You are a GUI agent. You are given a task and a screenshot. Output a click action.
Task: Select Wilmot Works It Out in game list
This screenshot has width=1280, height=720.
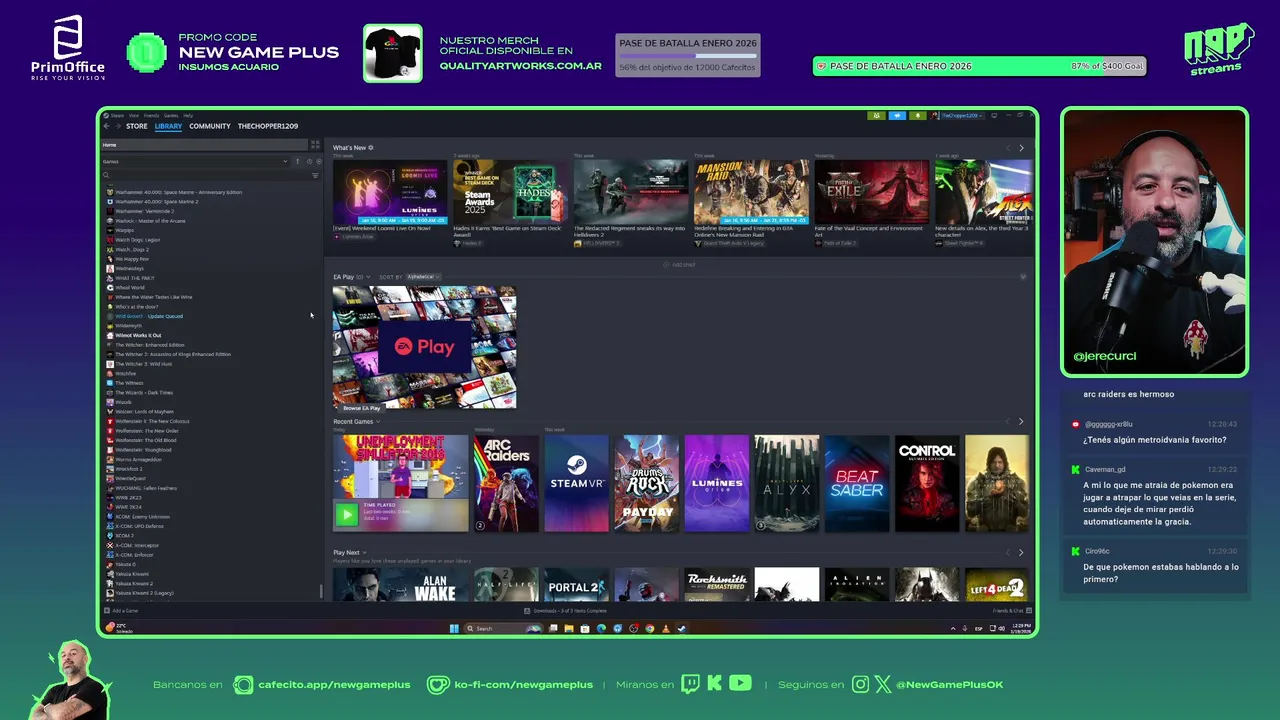click(x=138, y=335)
